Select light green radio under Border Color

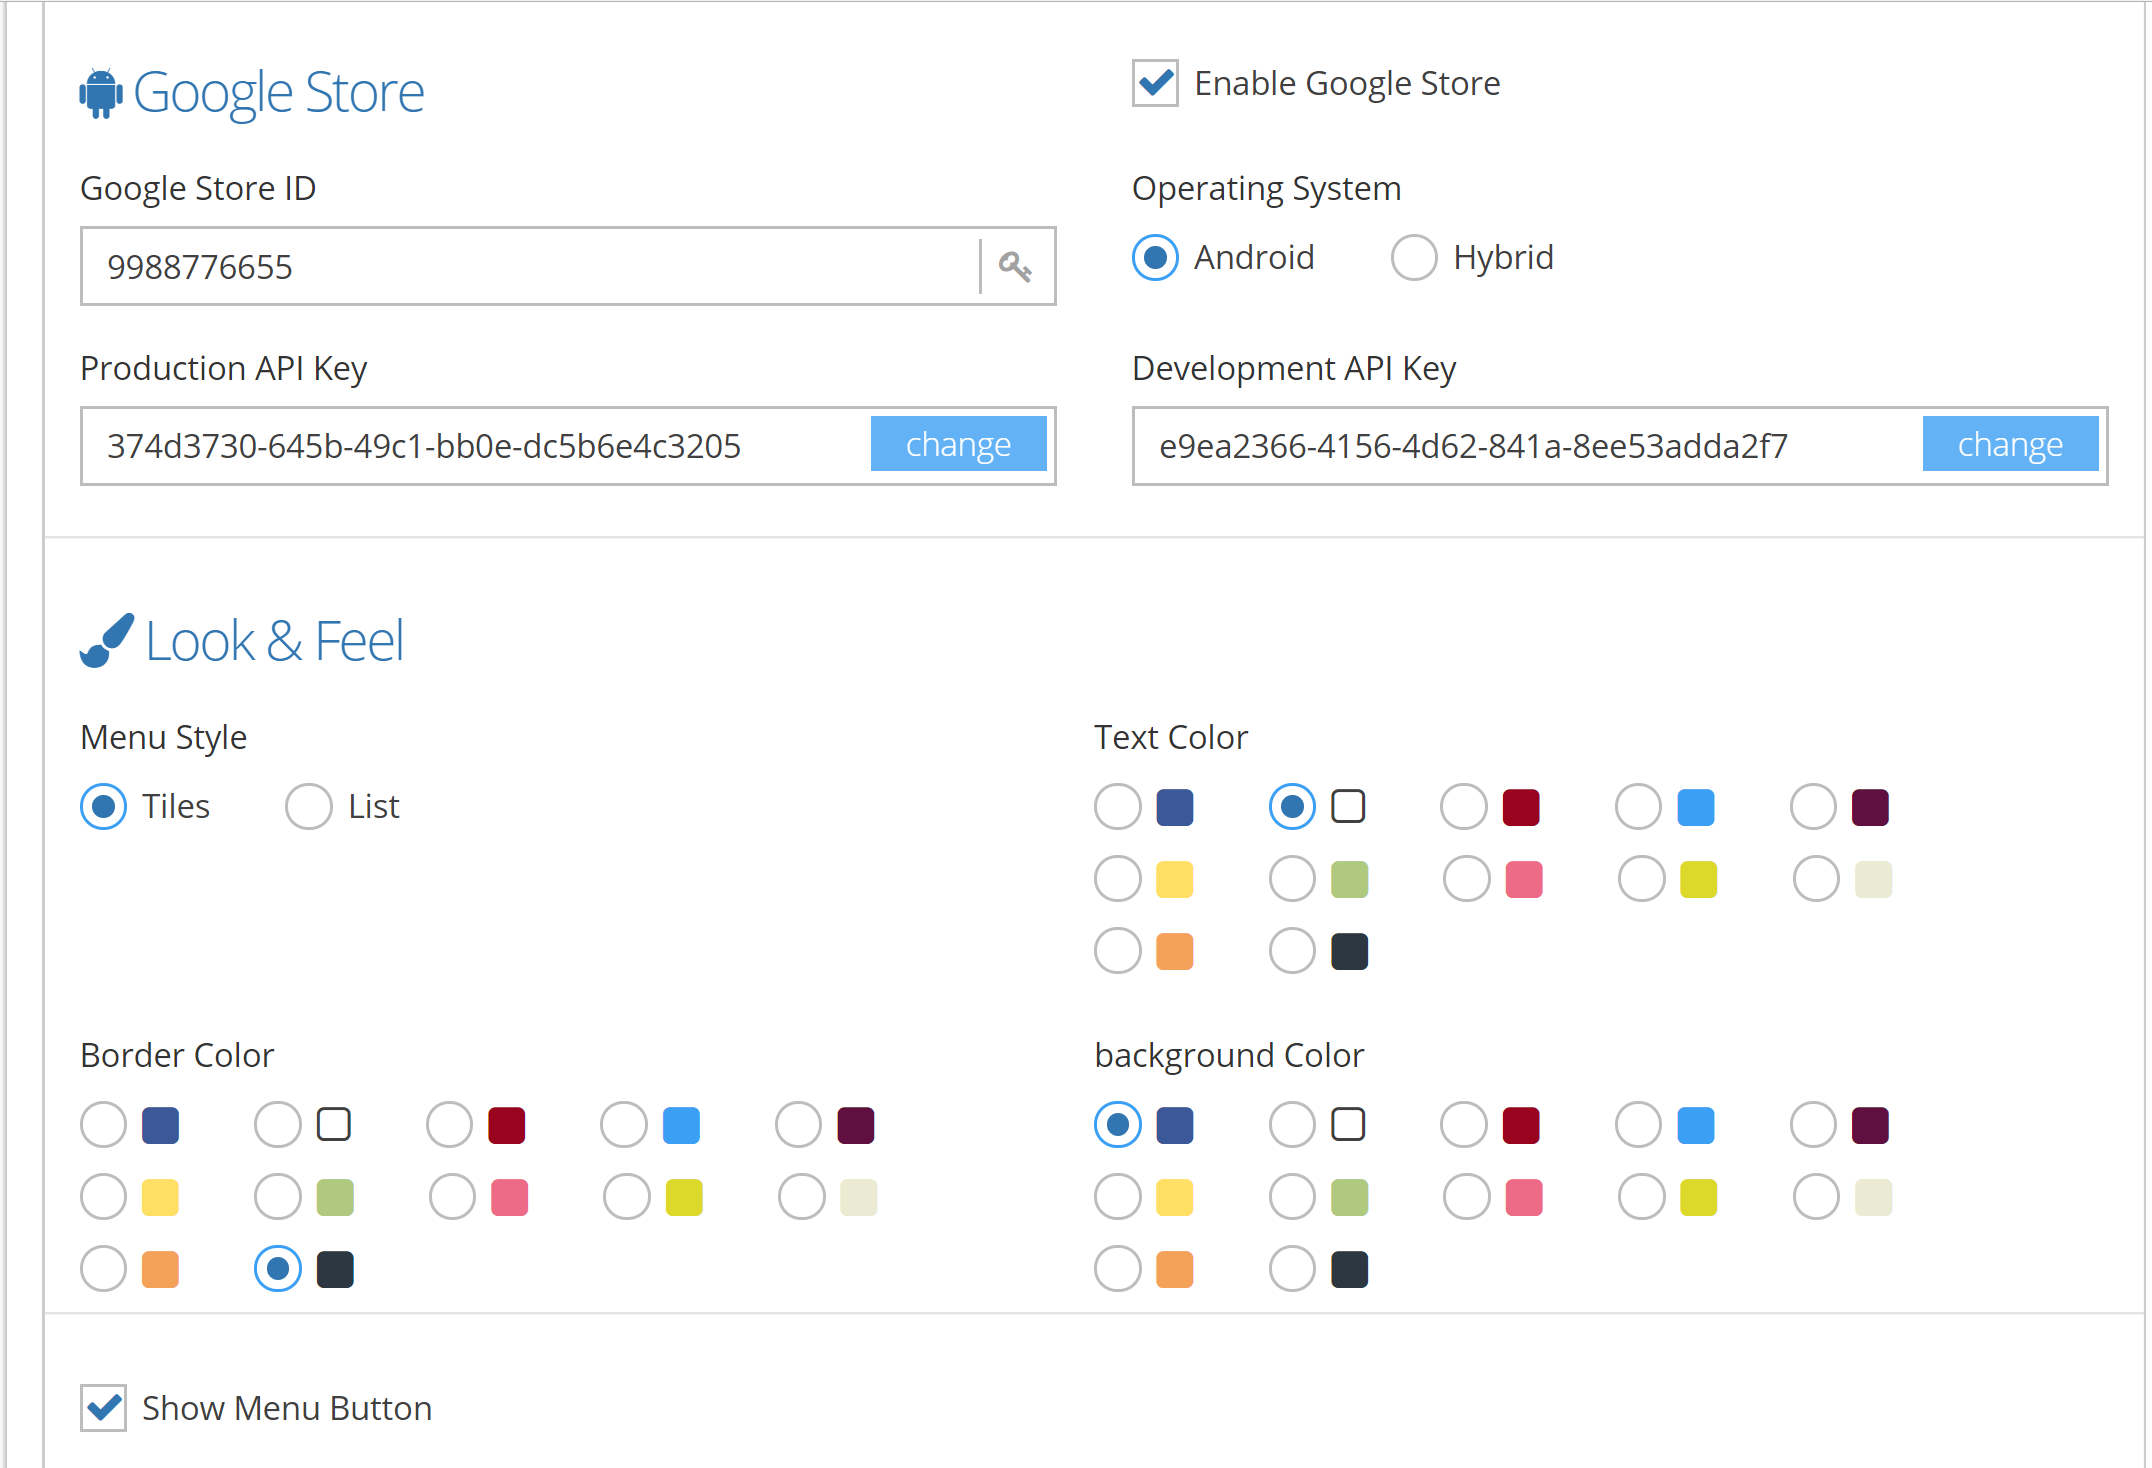tap(277, 1197)
